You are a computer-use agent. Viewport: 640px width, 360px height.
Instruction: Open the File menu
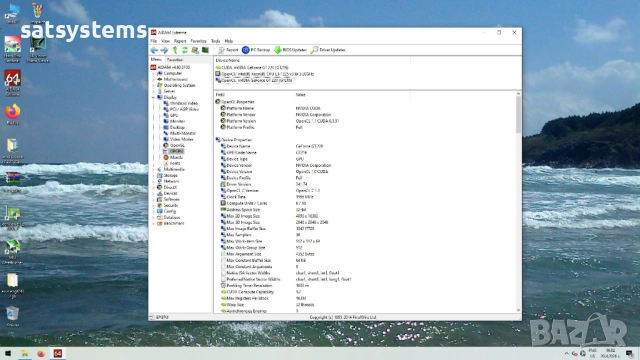pyautogui.click(x=153, y=41)
